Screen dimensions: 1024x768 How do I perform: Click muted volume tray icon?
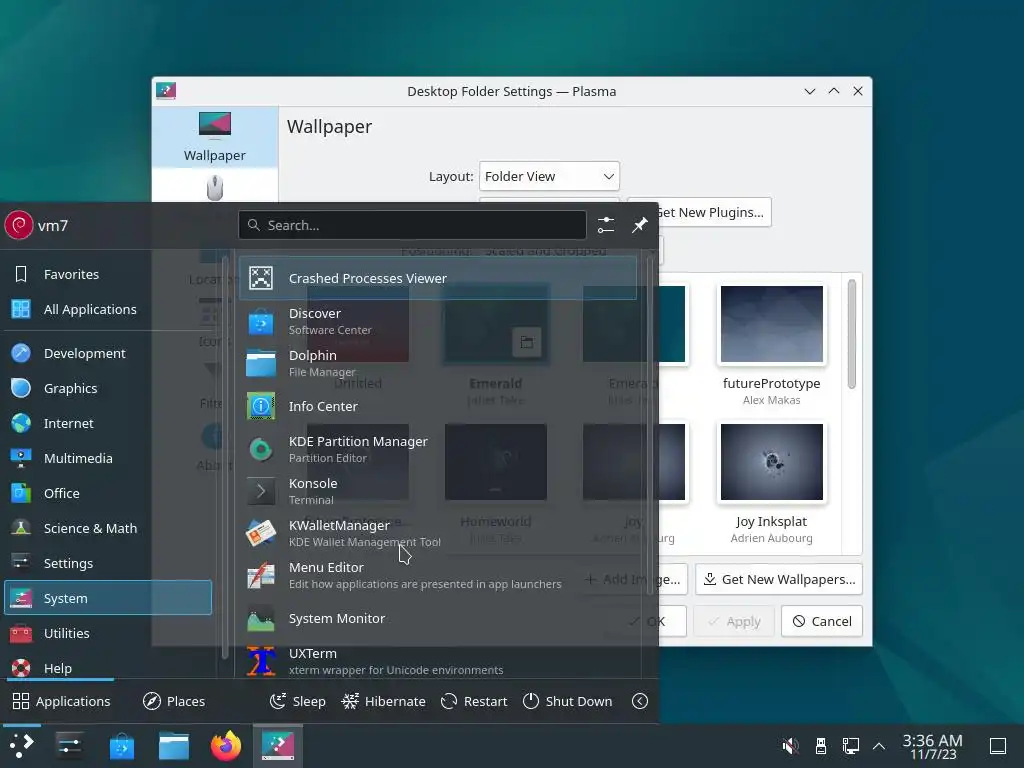[791, 746]
